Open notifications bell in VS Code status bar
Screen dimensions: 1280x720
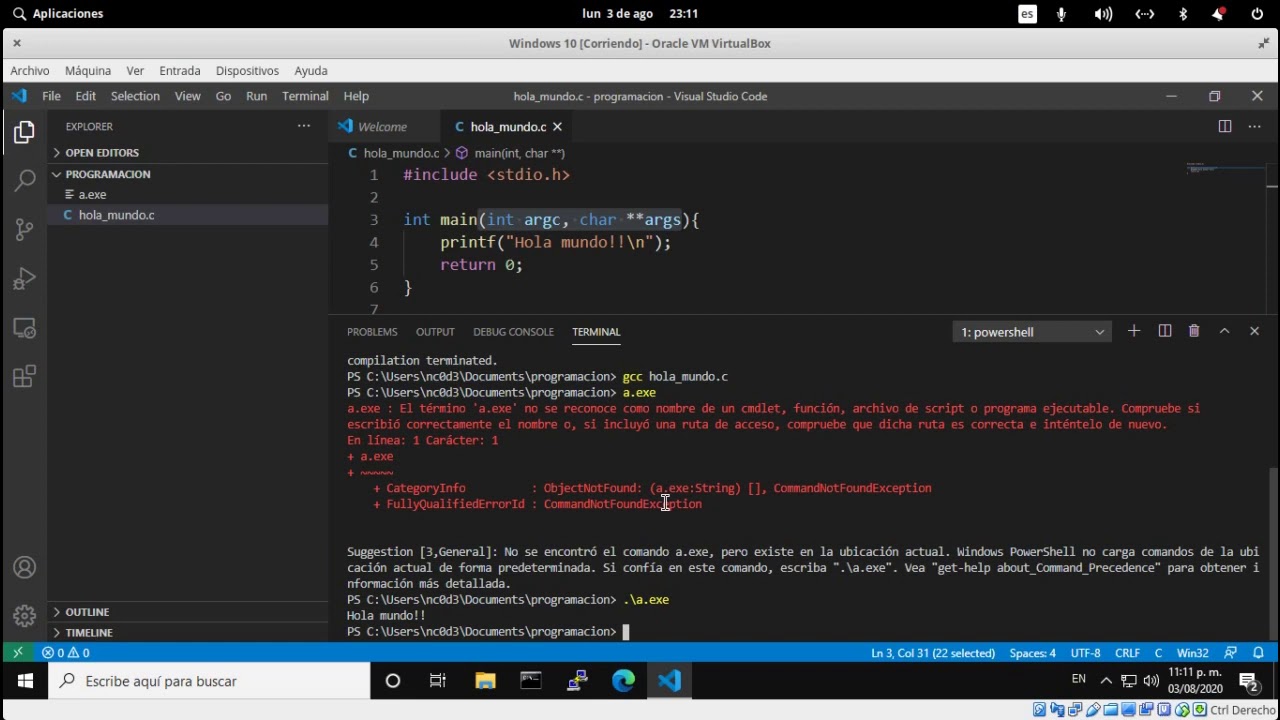tap(1258, 653)
